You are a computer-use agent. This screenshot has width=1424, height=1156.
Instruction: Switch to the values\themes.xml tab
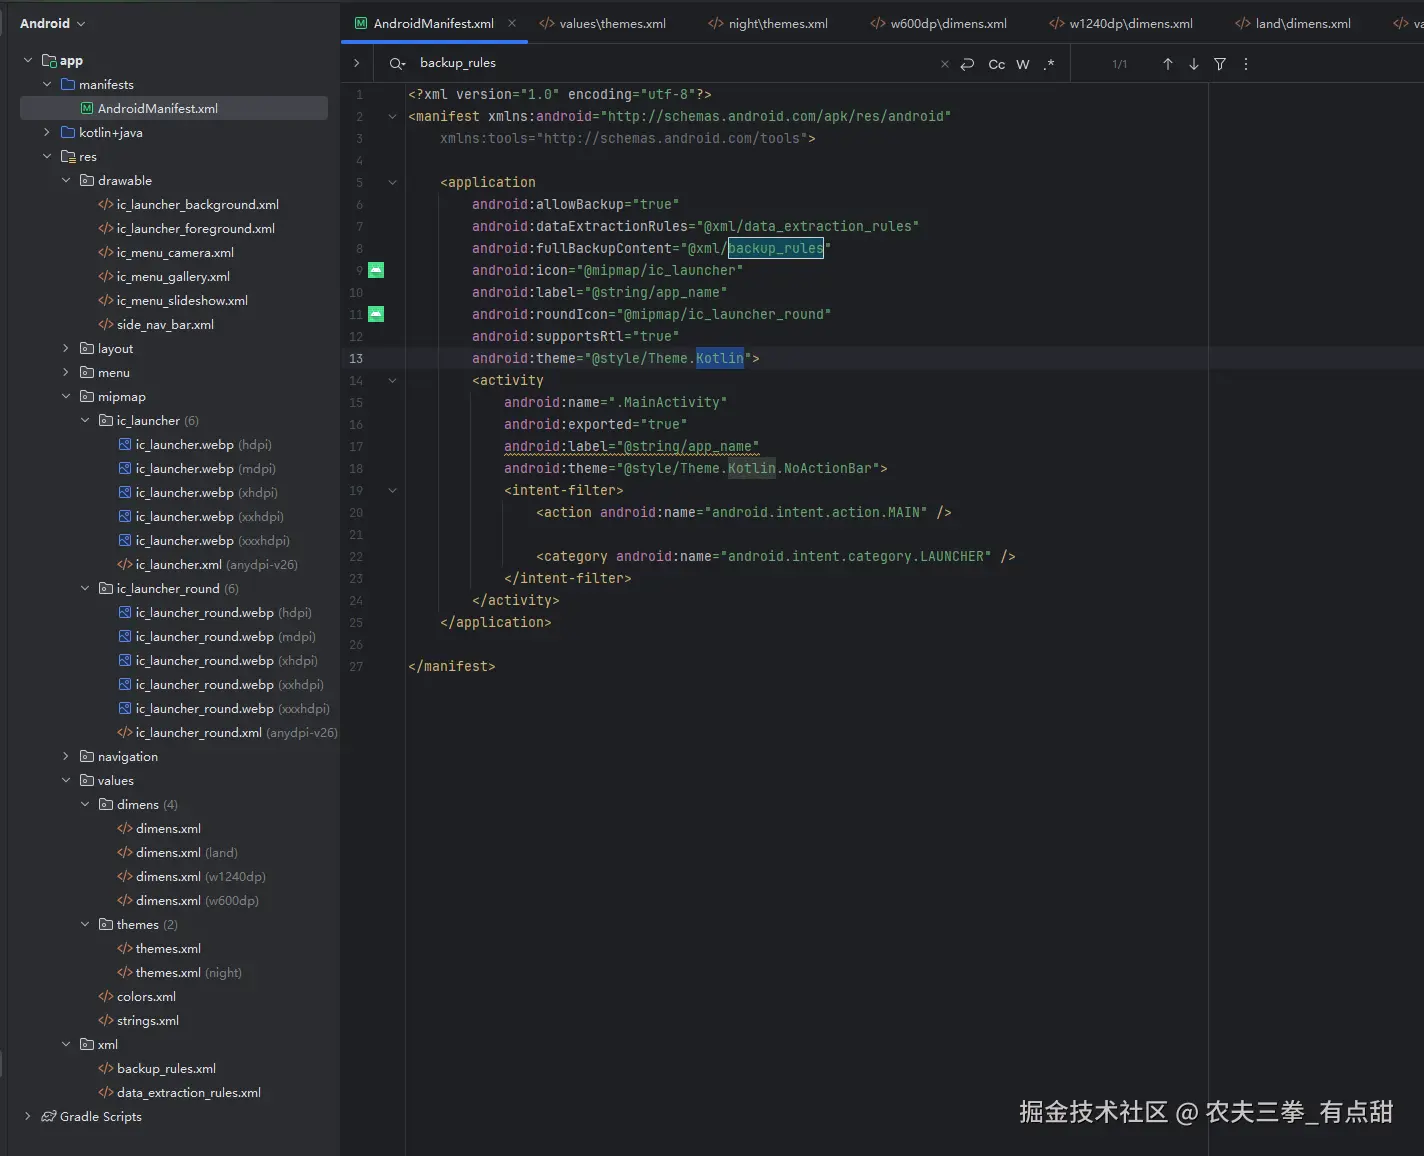point(612,23)
